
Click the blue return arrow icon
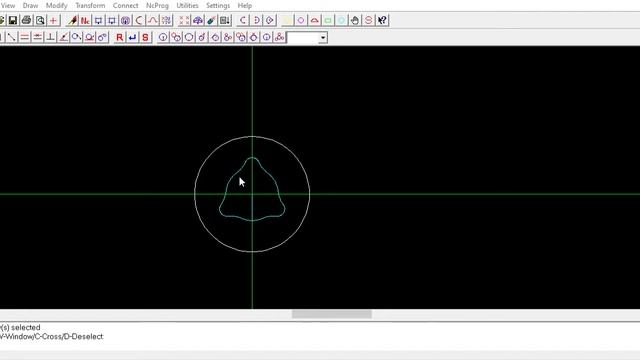point(132,38)
